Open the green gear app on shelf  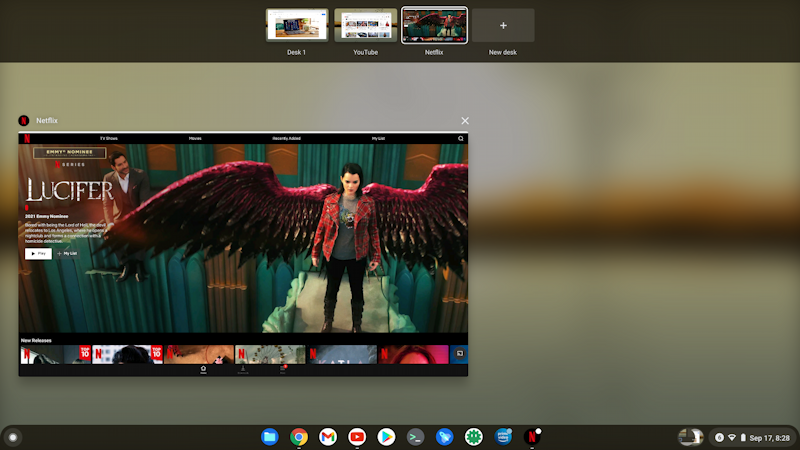(473, 437)
